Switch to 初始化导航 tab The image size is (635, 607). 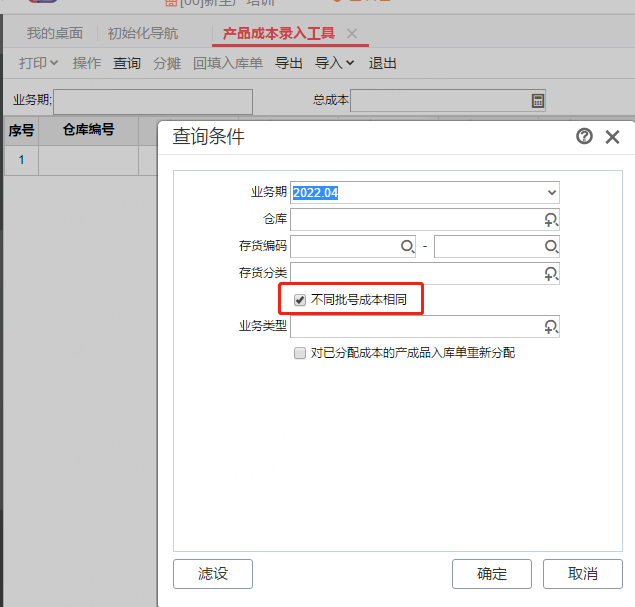pyautogui.click(x=143, y=33)
